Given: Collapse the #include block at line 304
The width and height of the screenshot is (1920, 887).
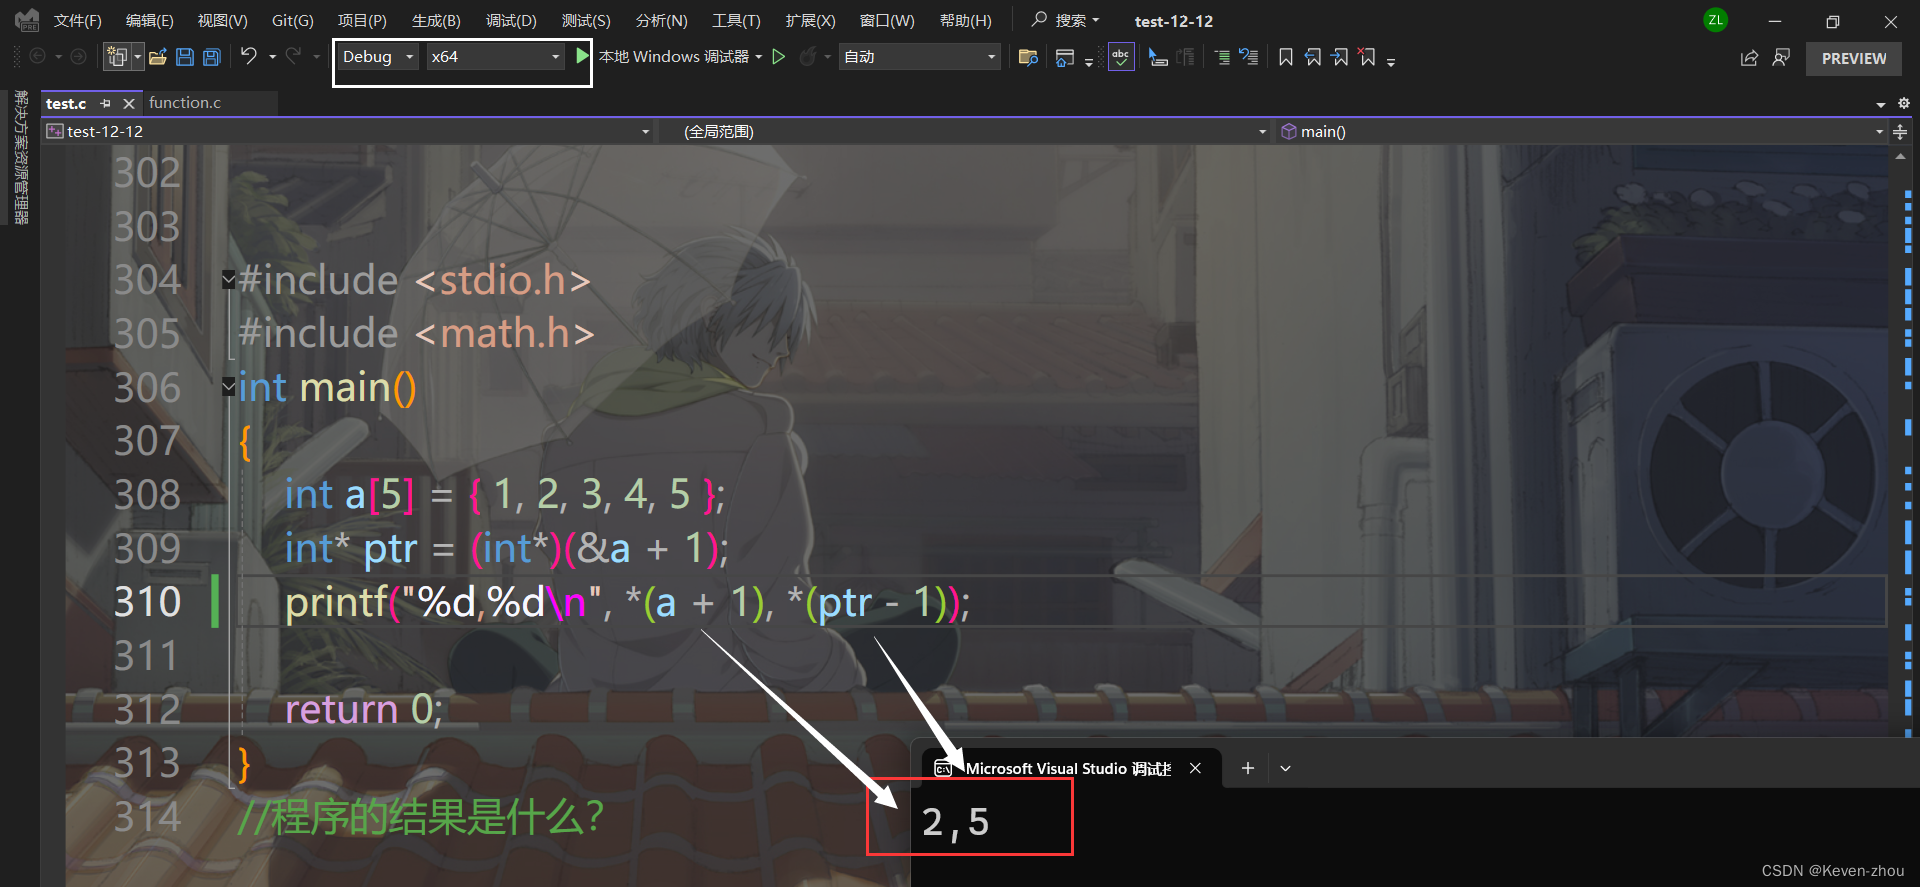Looking at the screenshot, I should (228, 280).
